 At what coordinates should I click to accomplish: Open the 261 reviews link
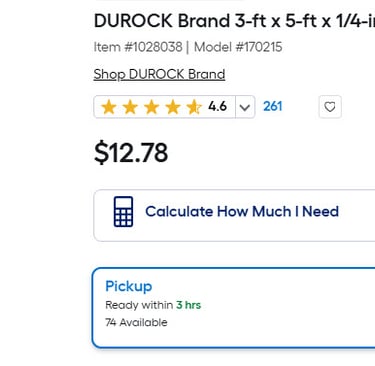pos(273,107)
